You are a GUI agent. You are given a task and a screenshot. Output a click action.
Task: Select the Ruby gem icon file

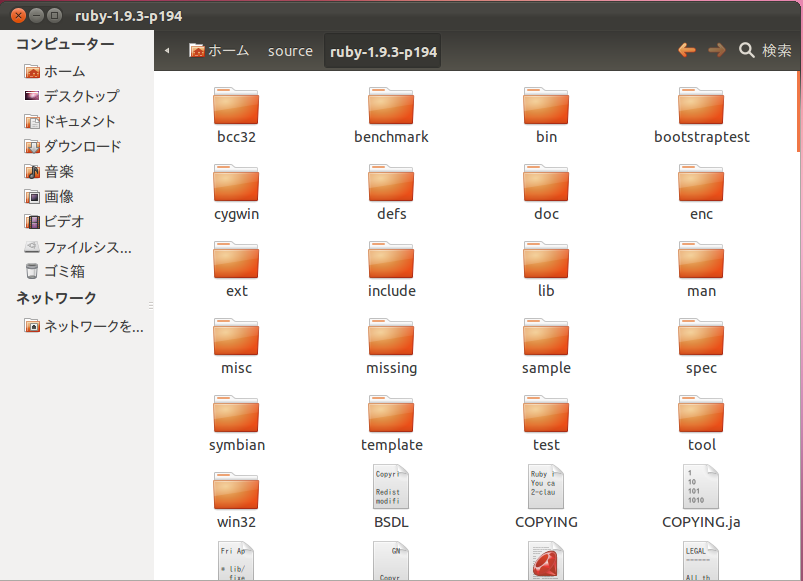tap(546, 561)
